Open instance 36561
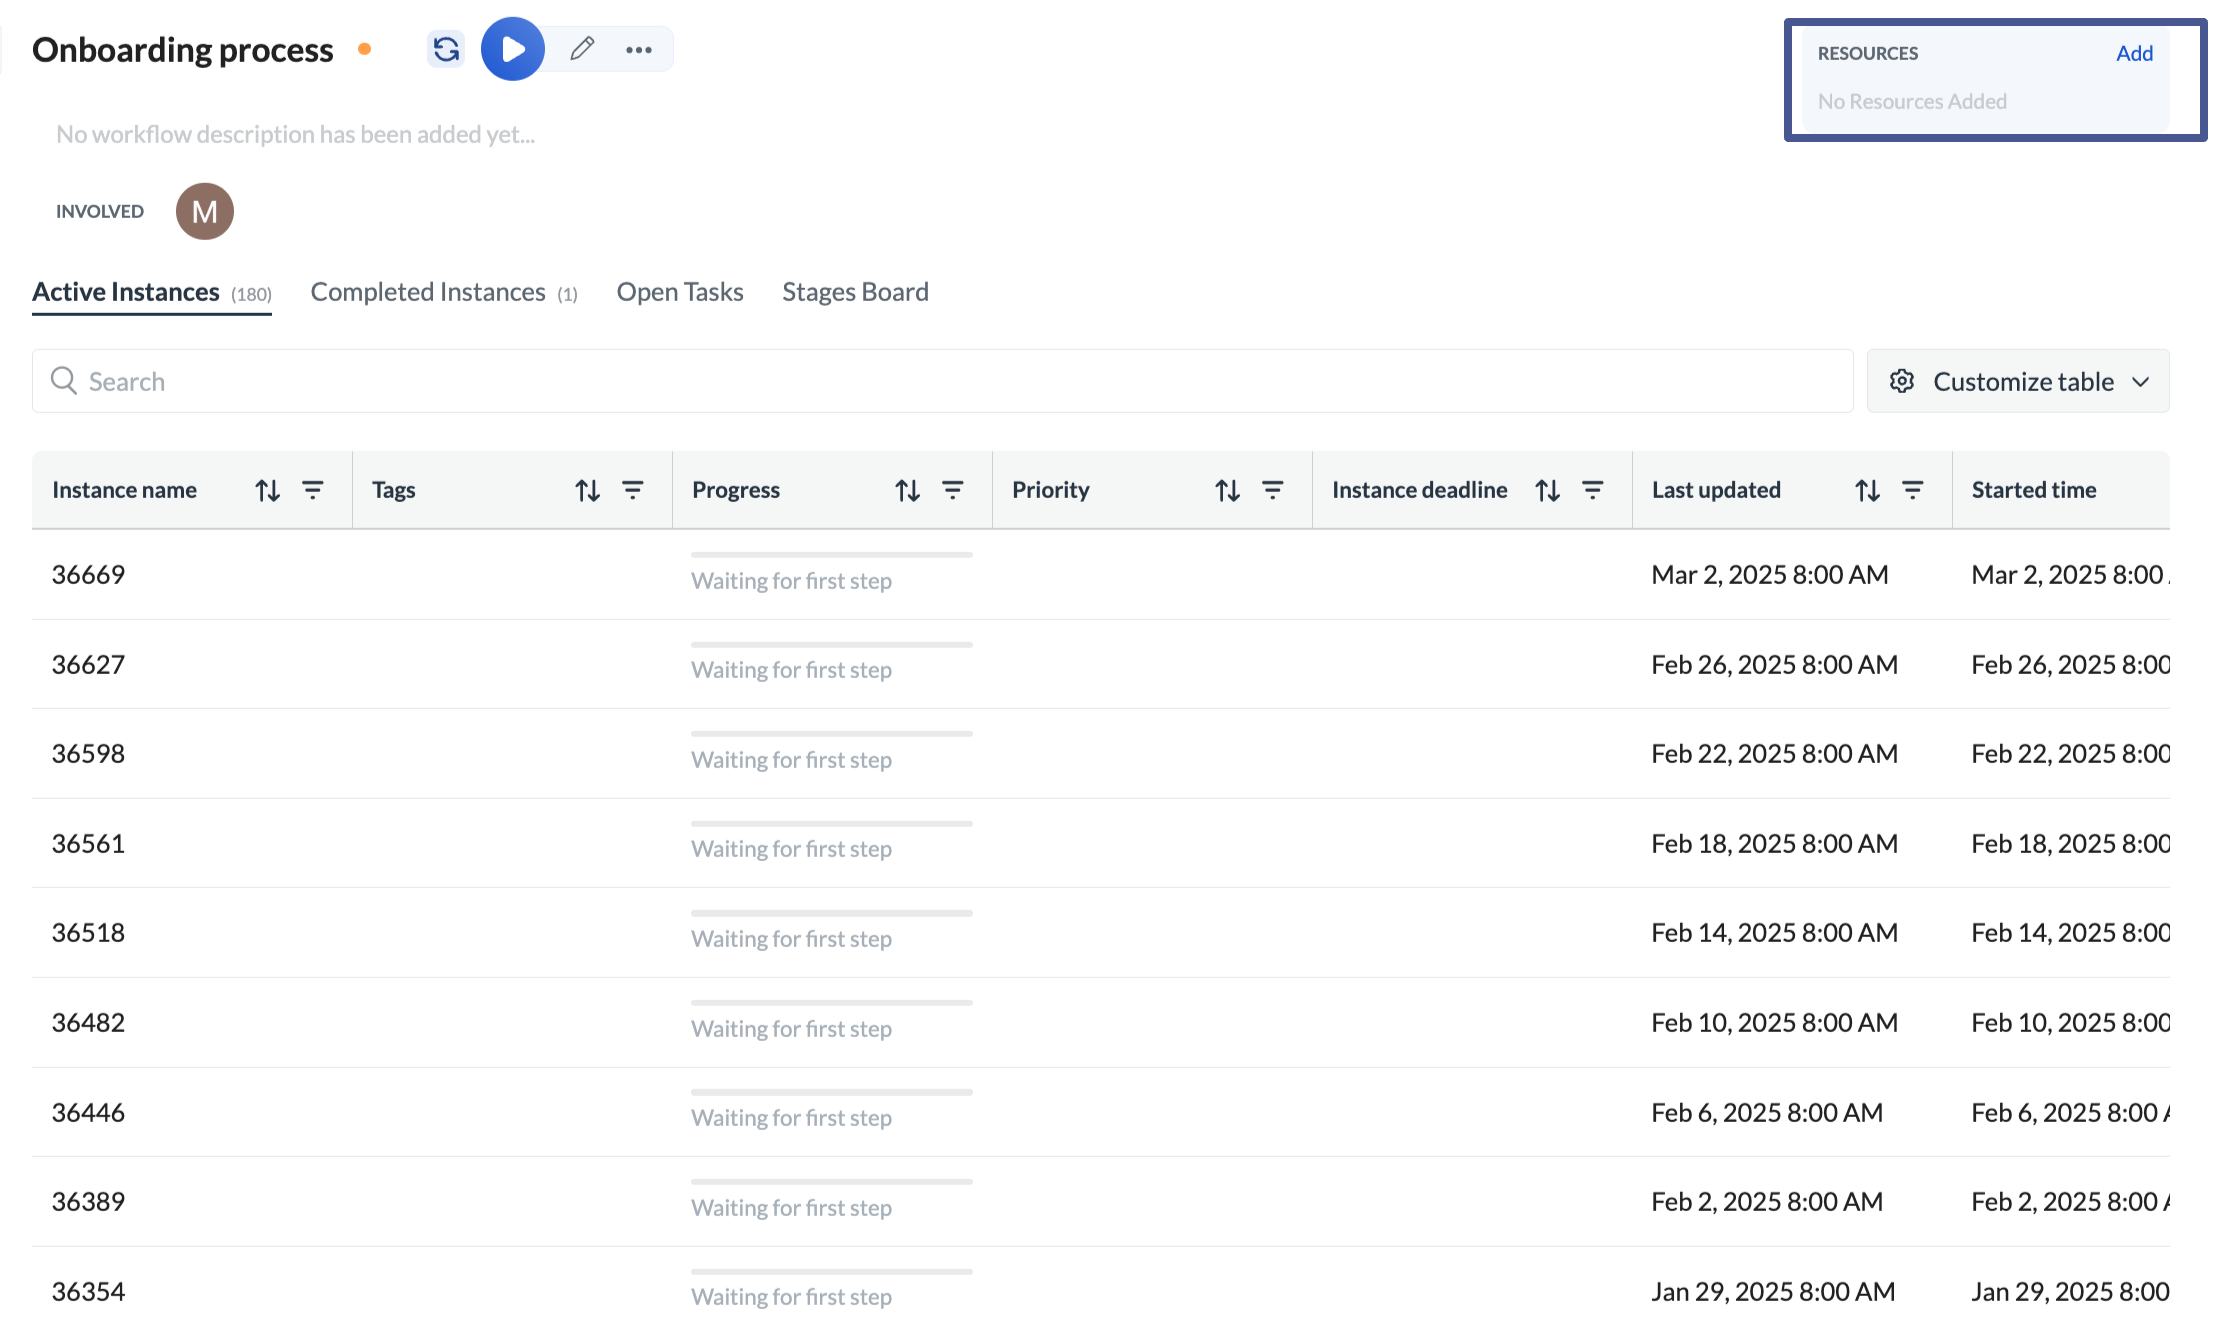2216x1326 pixels. [x=88, y=843]
